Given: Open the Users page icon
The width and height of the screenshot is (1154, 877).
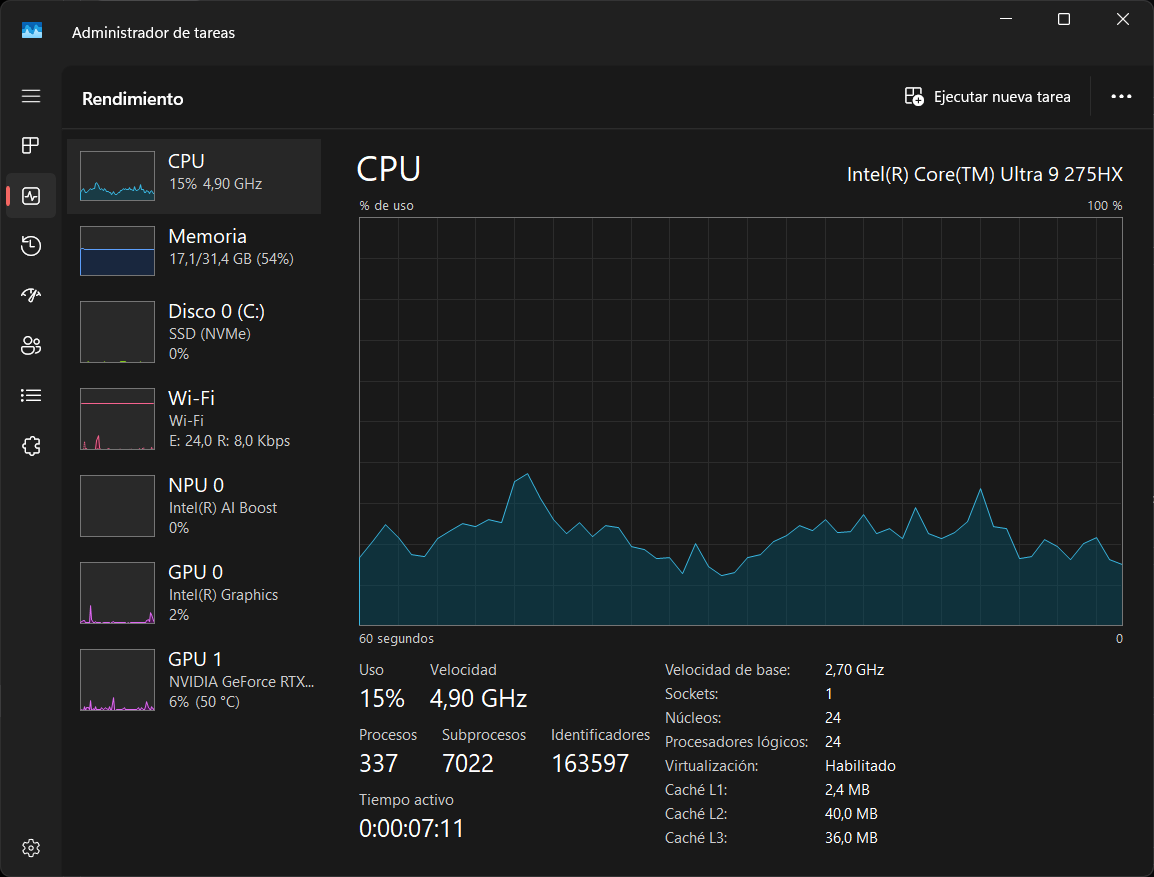Looking at the screenshot, I should click(31, 346).
